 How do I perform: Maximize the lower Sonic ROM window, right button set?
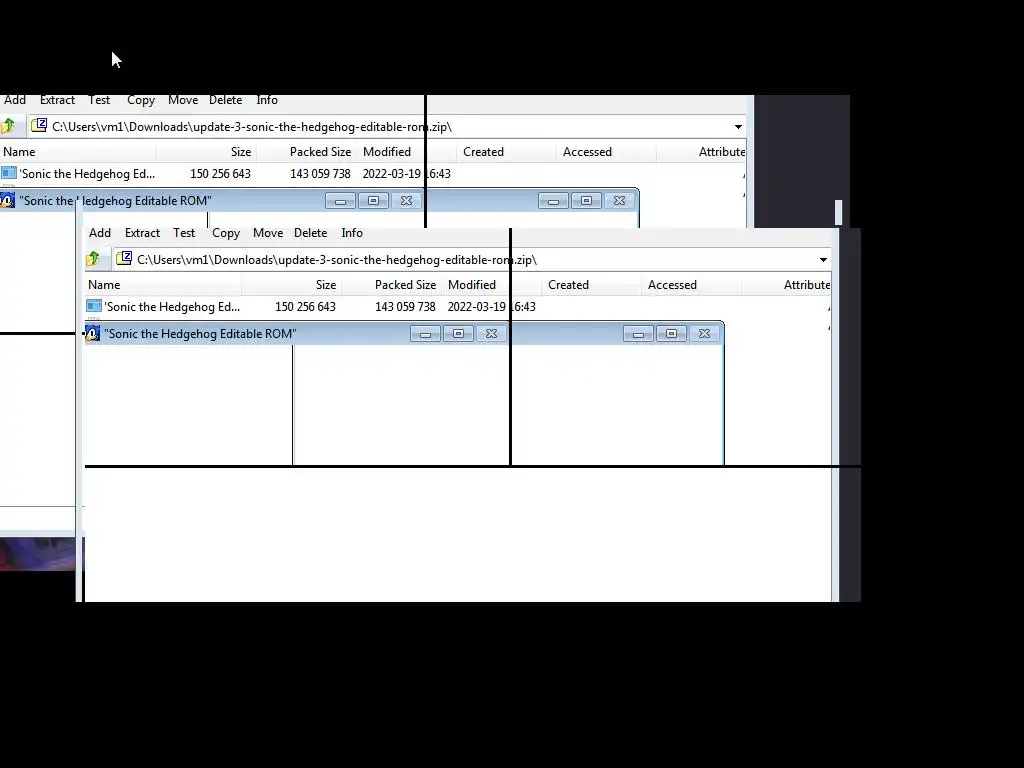671,334
